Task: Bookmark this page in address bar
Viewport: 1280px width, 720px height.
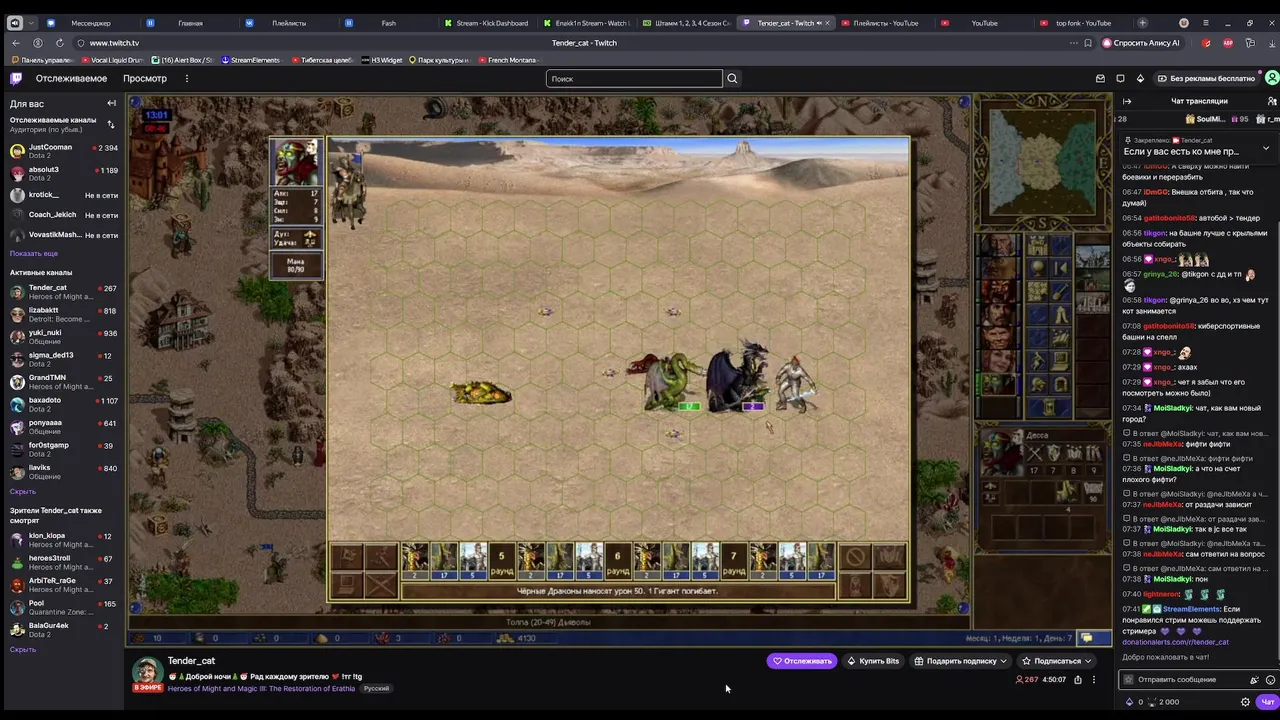Action: [x=1088, y=43]
